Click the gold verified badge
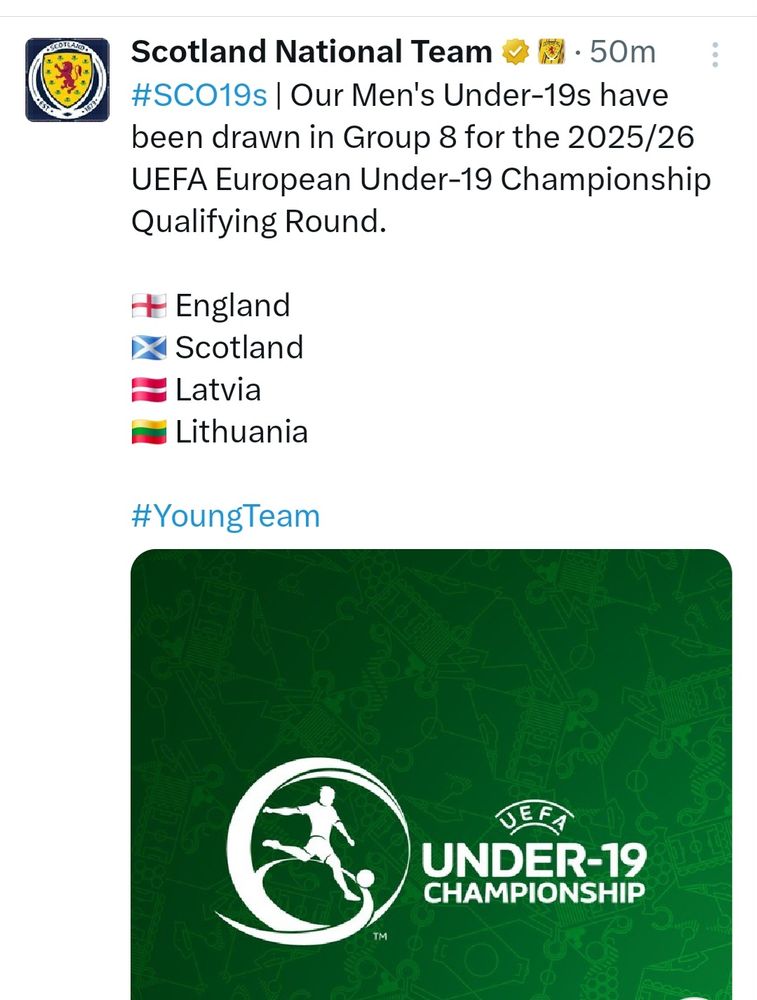This screenshot has height=1000, width=757. click(515, 51)
